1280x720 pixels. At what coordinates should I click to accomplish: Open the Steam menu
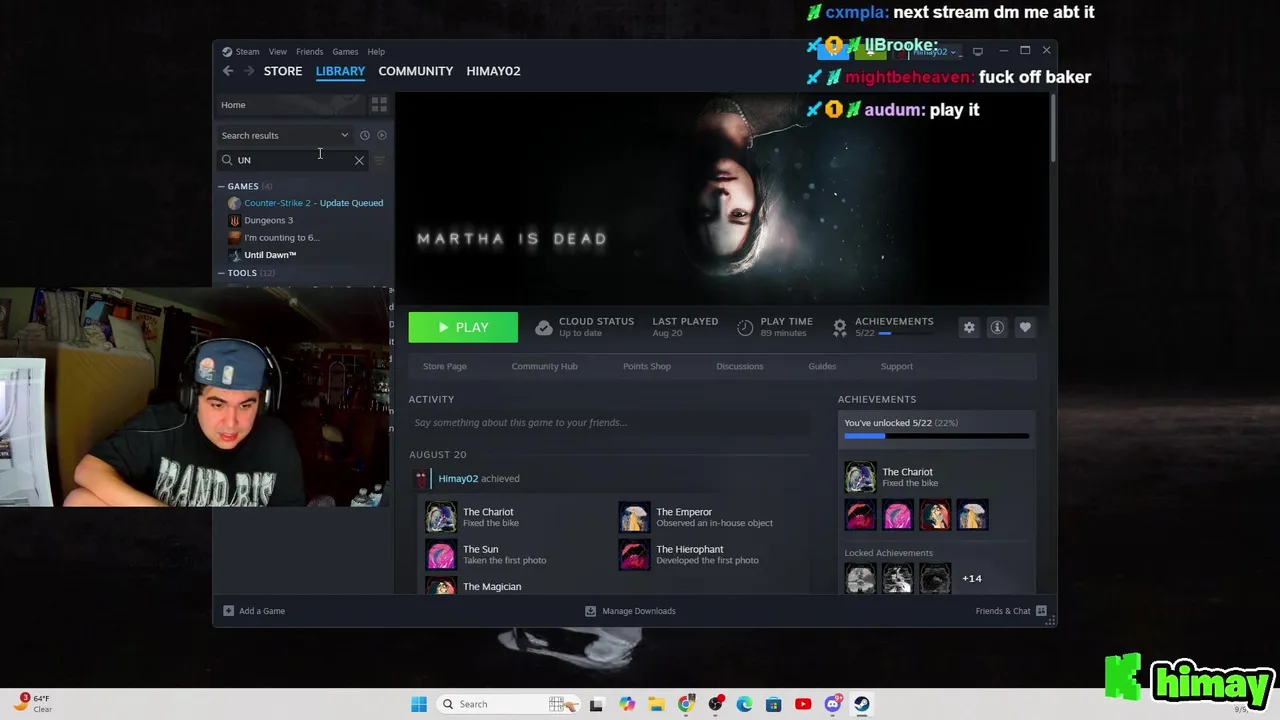247,52
